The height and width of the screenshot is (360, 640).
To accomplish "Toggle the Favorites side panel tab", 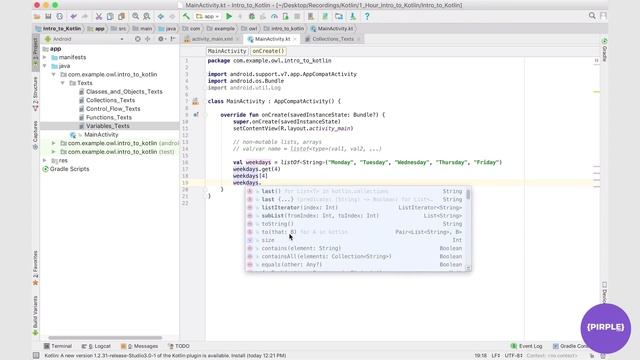I will [36, 268].
